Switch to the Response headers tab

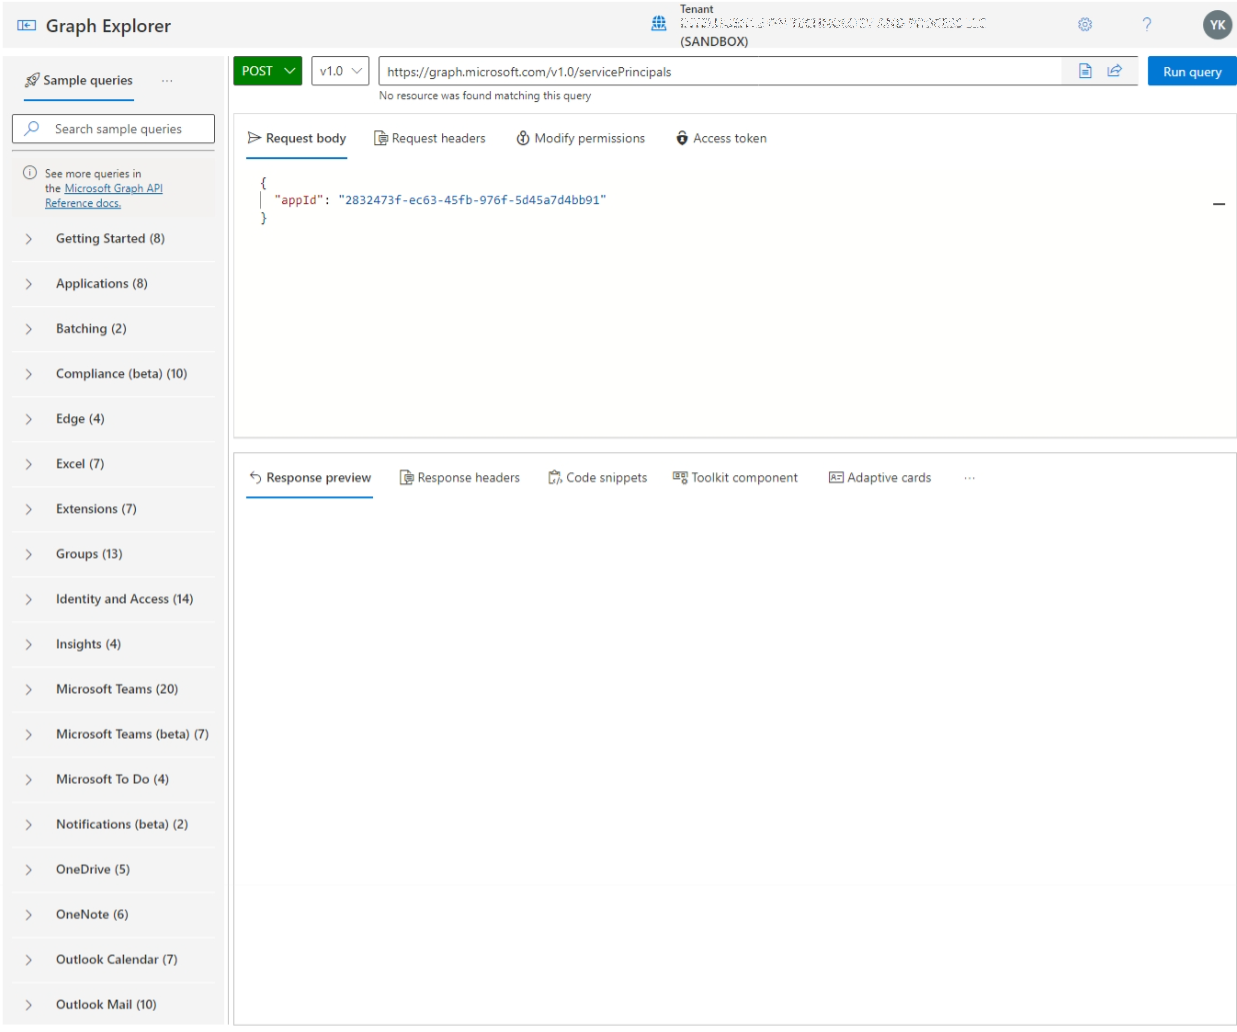(460, 478)
